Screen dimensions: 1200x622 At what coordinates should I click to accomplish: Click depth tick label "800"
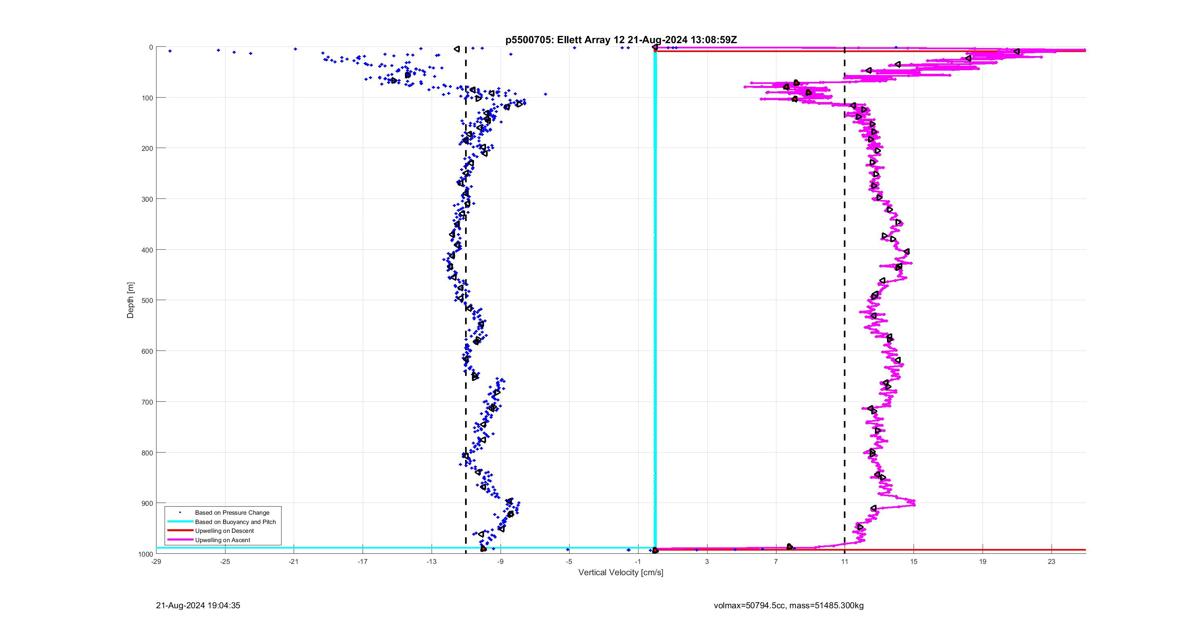click(146, 452)
